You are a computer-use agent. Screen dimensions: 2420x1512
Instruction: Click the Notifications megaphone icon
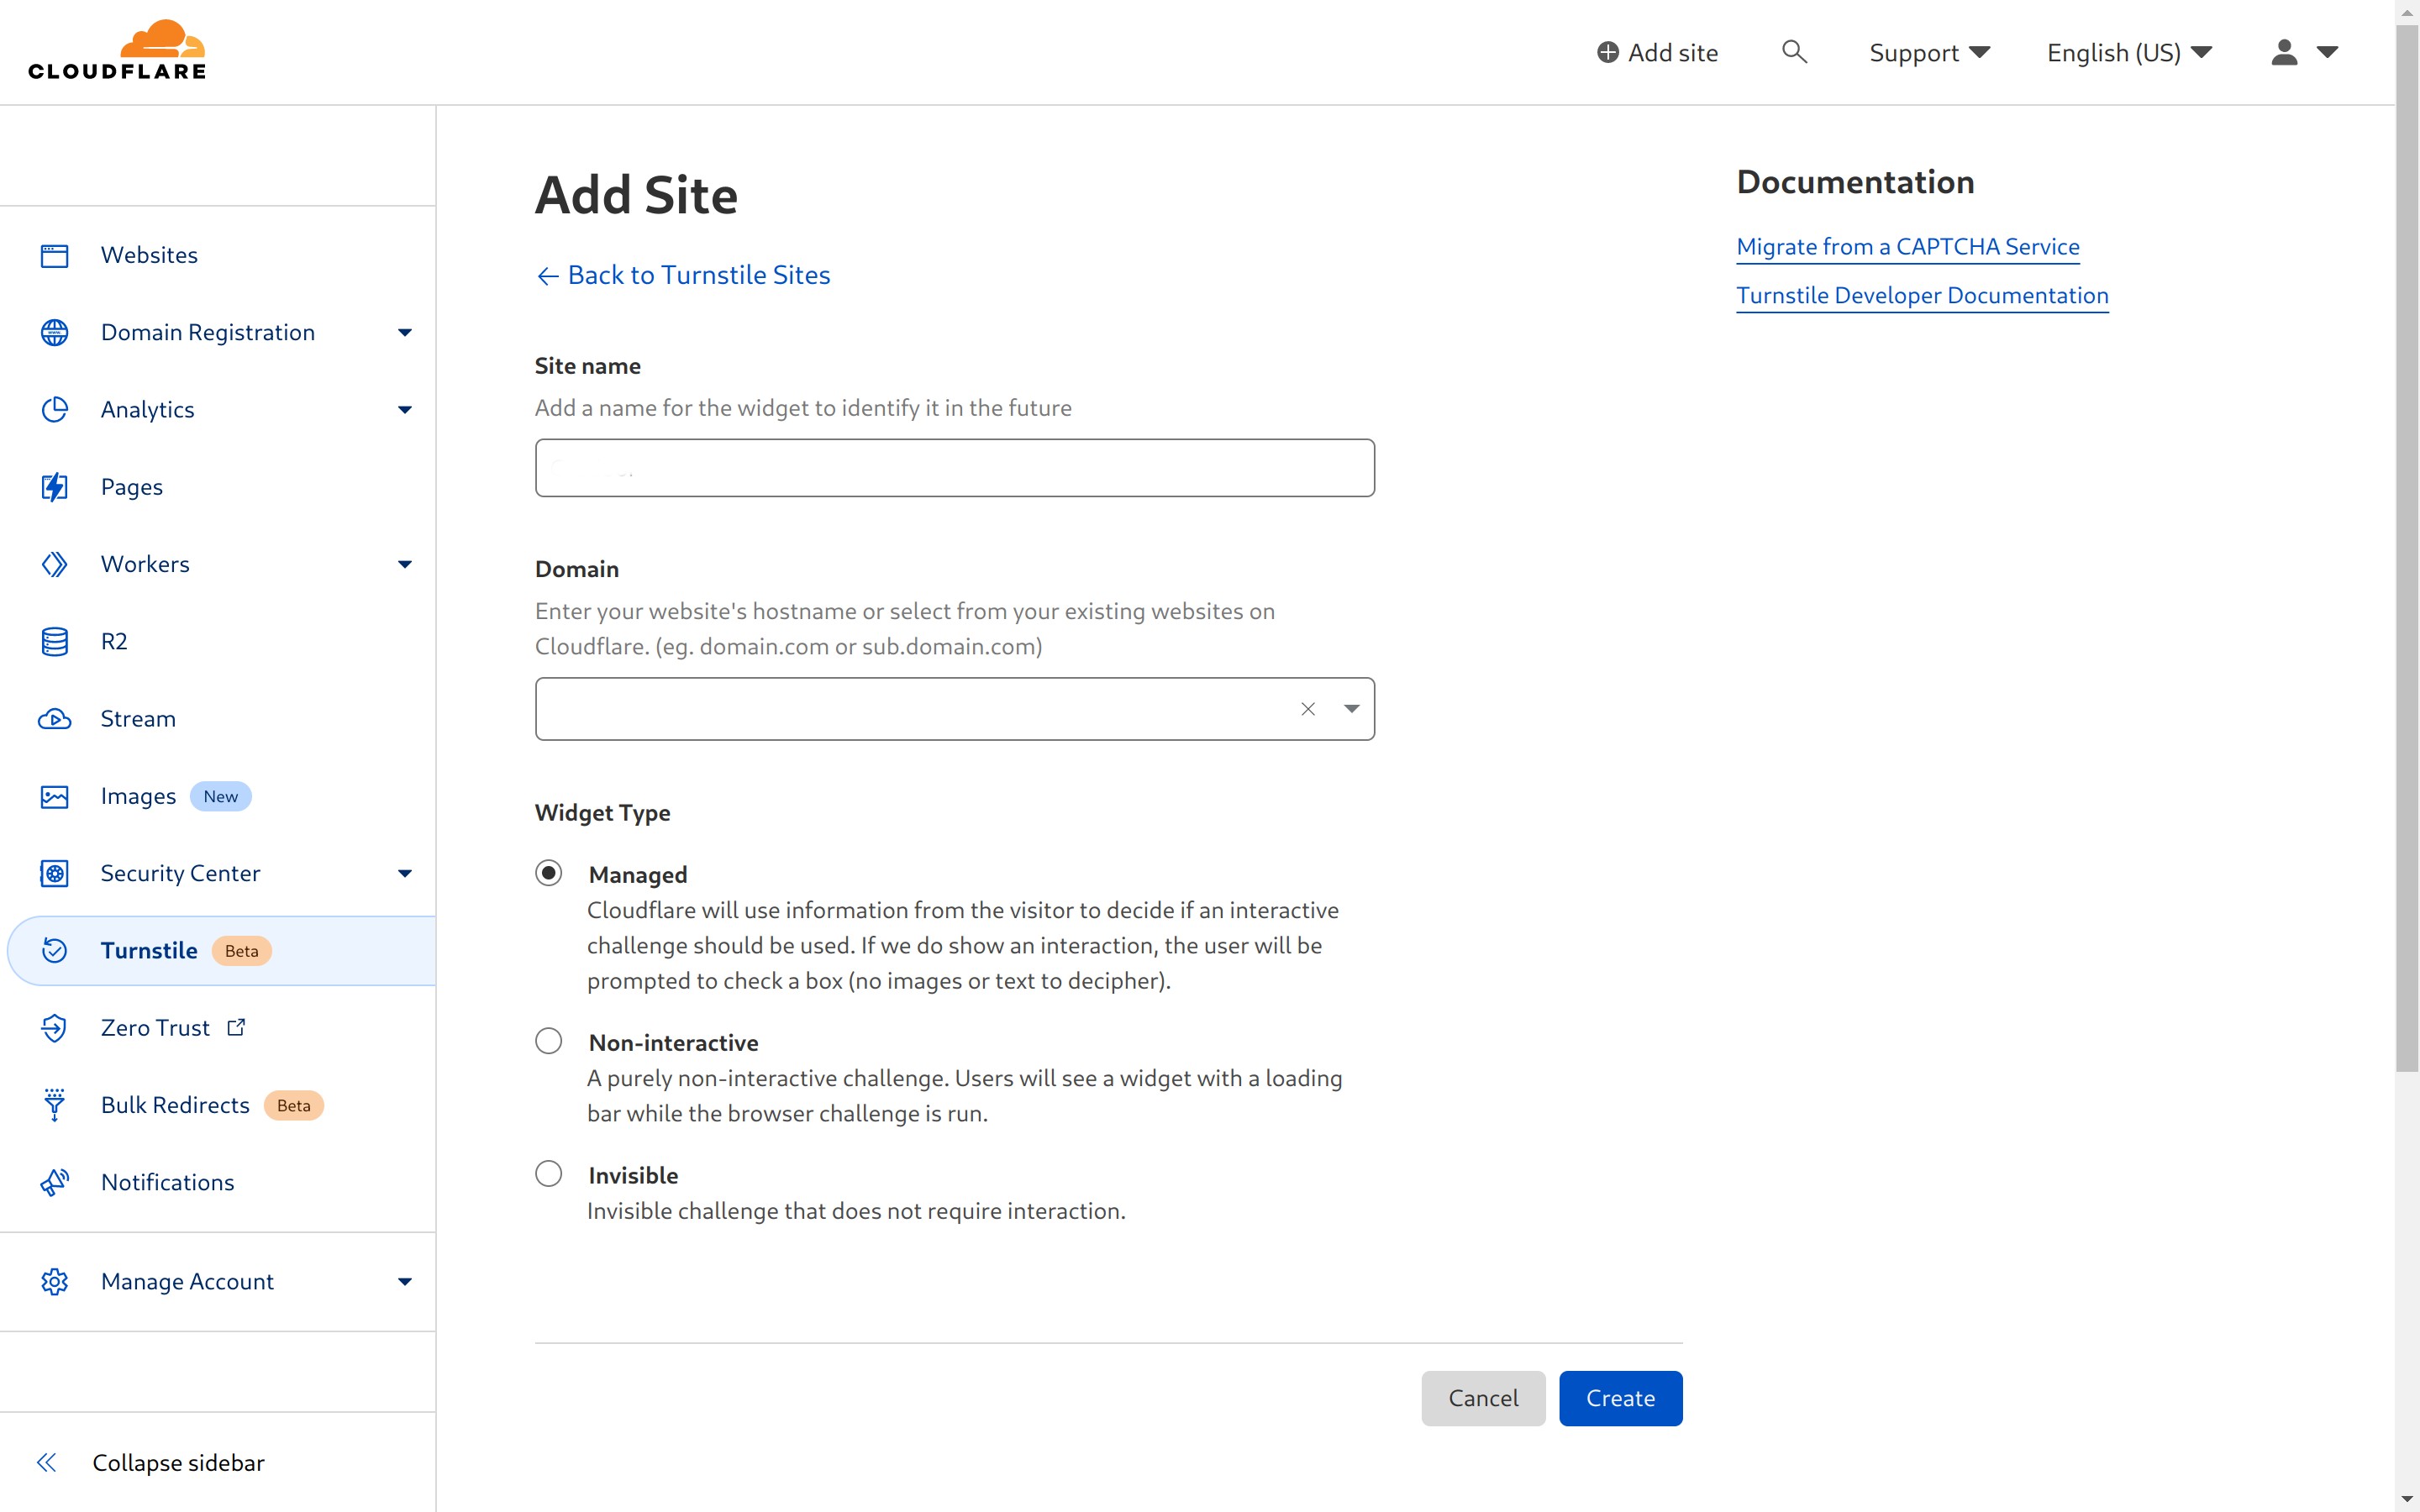coord(54,1182)
